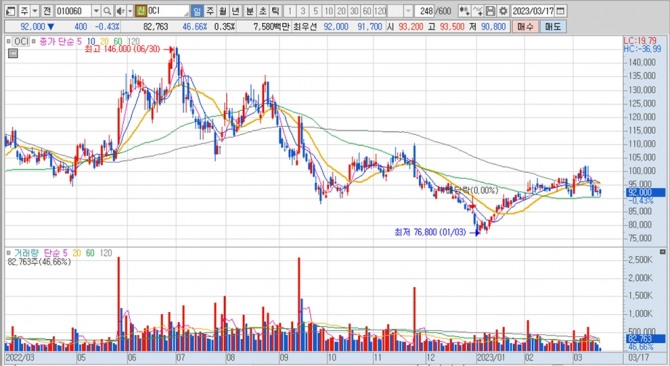
Task: Expand the dropdown next to speaker icon
Action: [130, 11]
